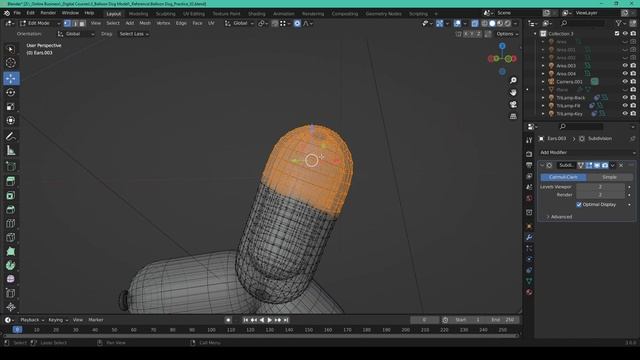Open the Mesh menu in viewport header
This screenshot has width=640, height=360.
(x=145, y=23)
